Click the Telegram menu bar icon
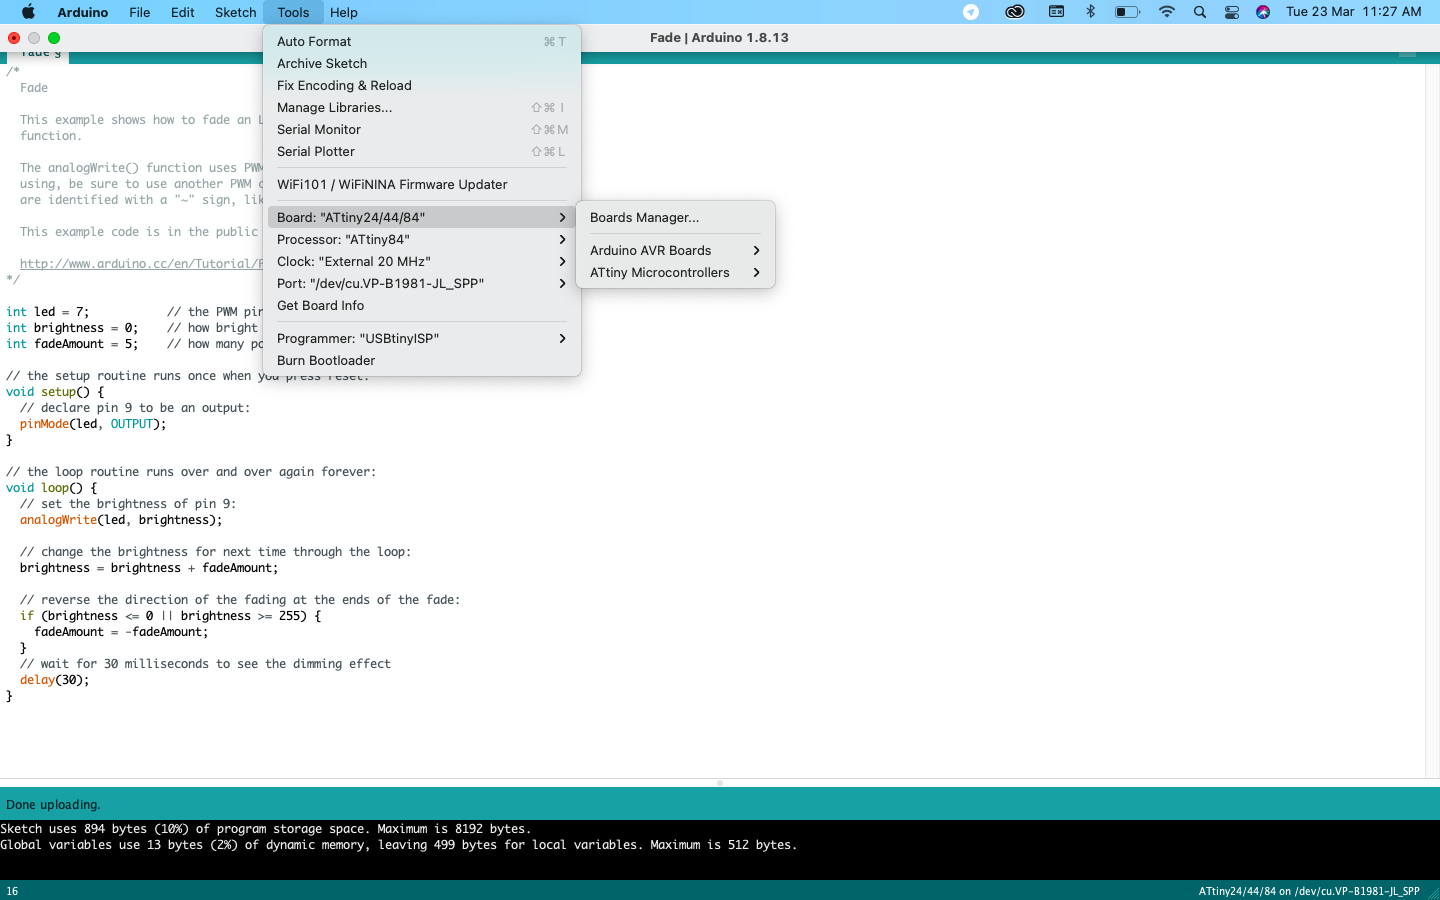The width and height of the screenshot is (1440, 900). pos(971,12)
